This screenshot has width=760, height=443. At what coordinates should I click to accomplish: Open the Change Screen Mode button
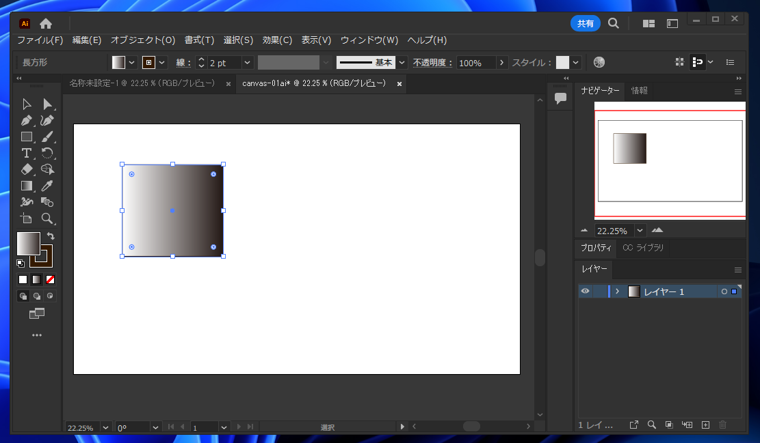pyautogui.click(x=36, y=314)
